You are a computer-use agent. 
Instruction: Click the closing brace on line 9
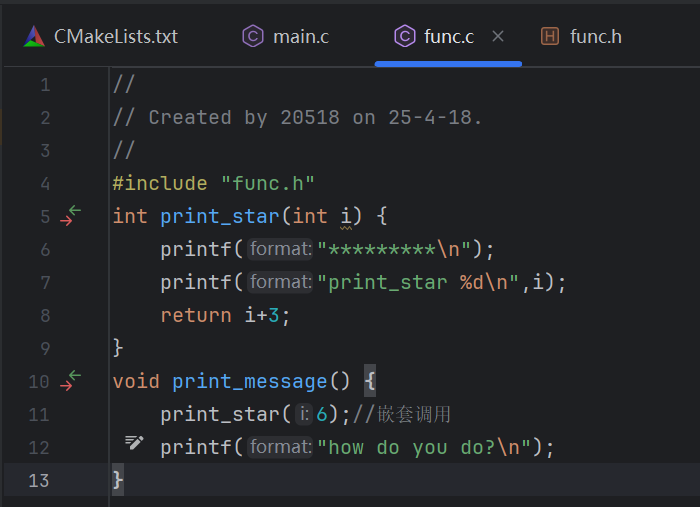pyautogui.click(x=118, y=348)
